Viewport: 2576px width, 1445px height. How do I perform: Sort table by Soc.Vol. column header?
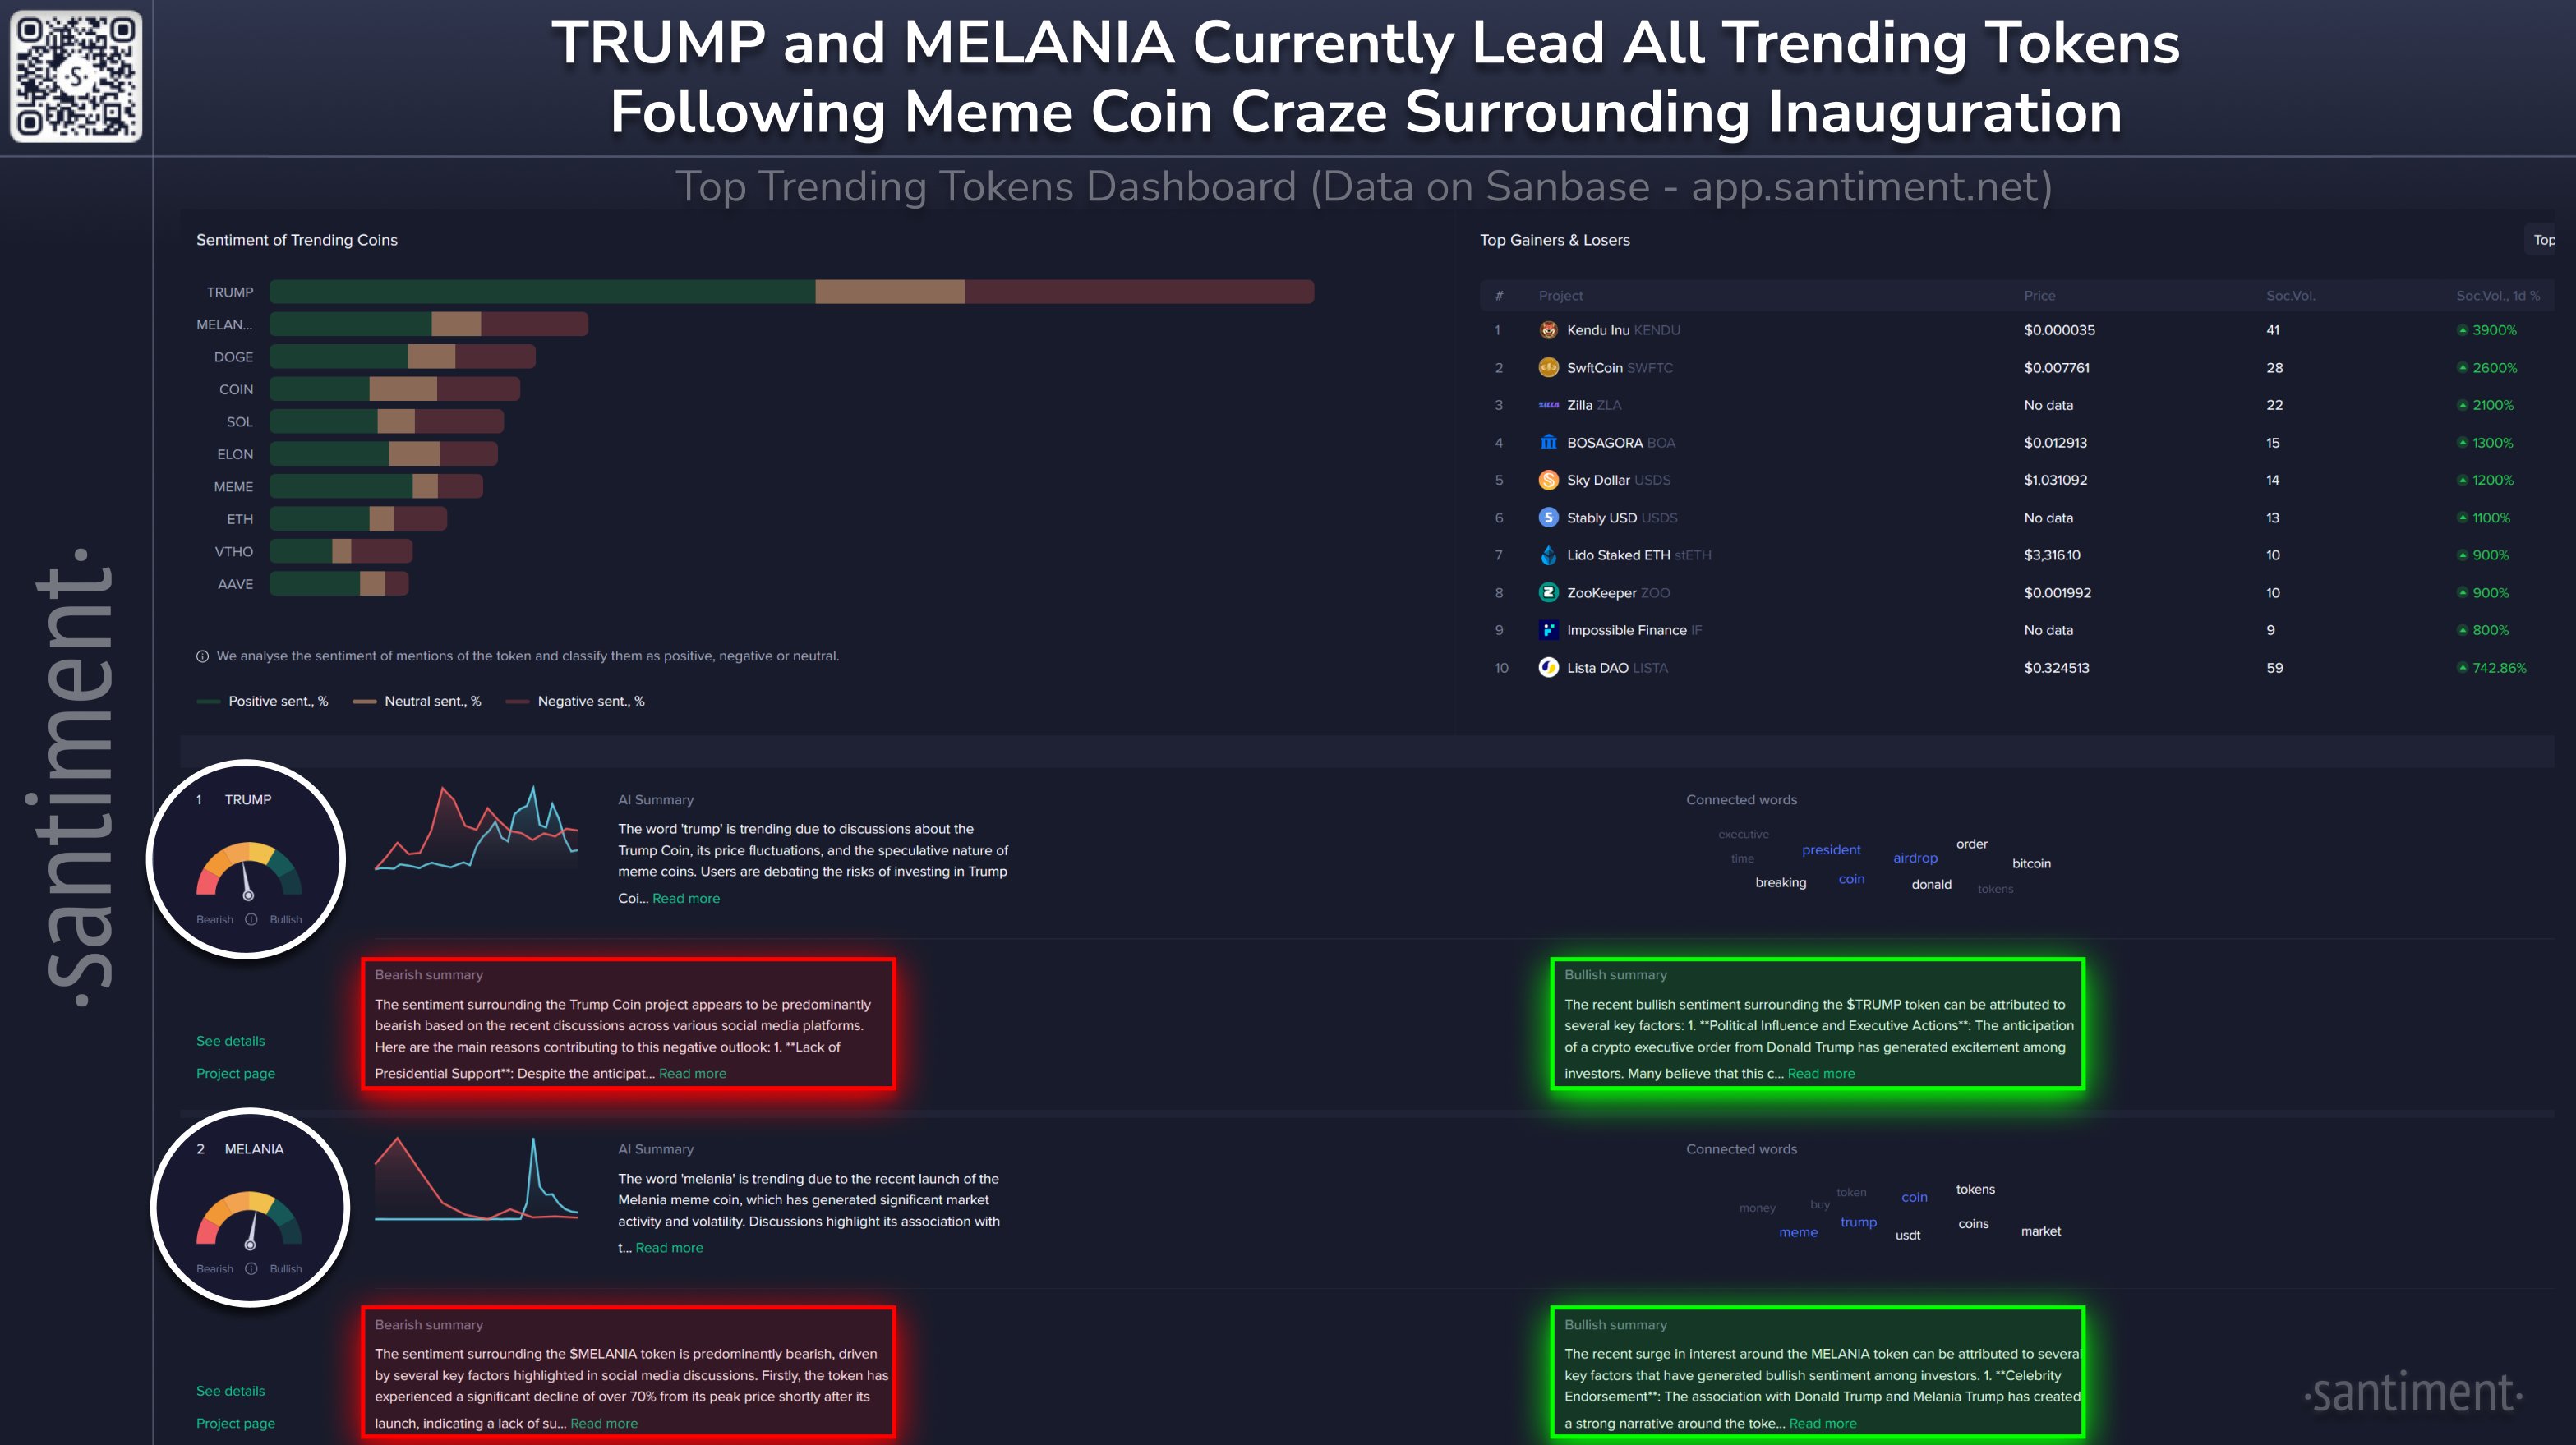(x=2290, y=296)
